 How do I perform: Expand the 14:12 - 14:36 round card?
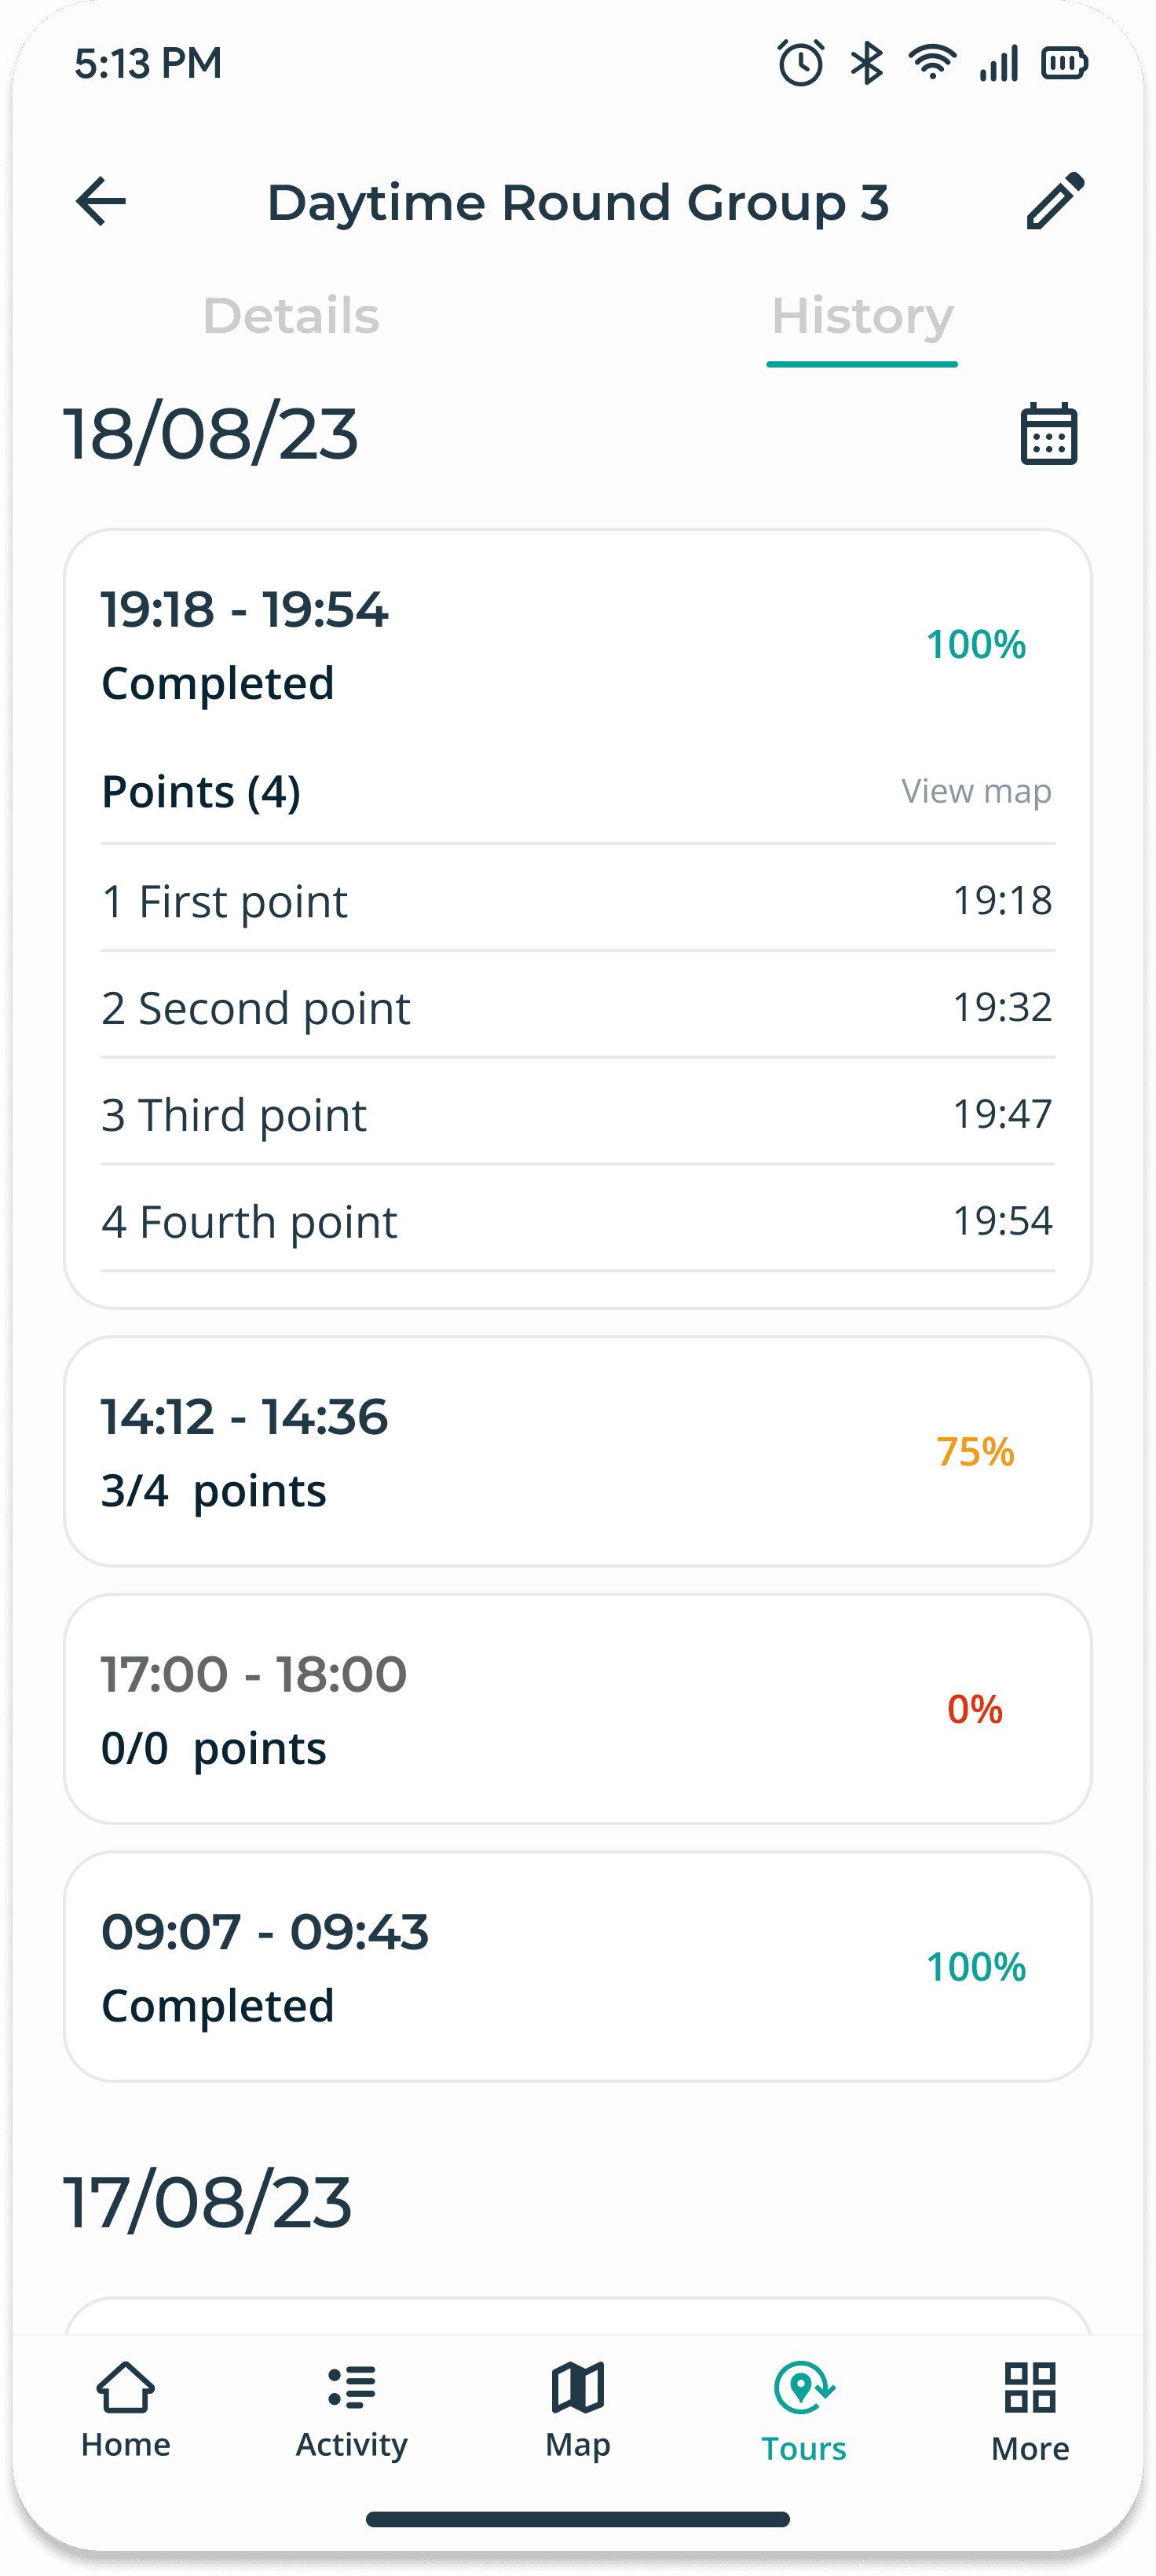tap(578, 1451)
